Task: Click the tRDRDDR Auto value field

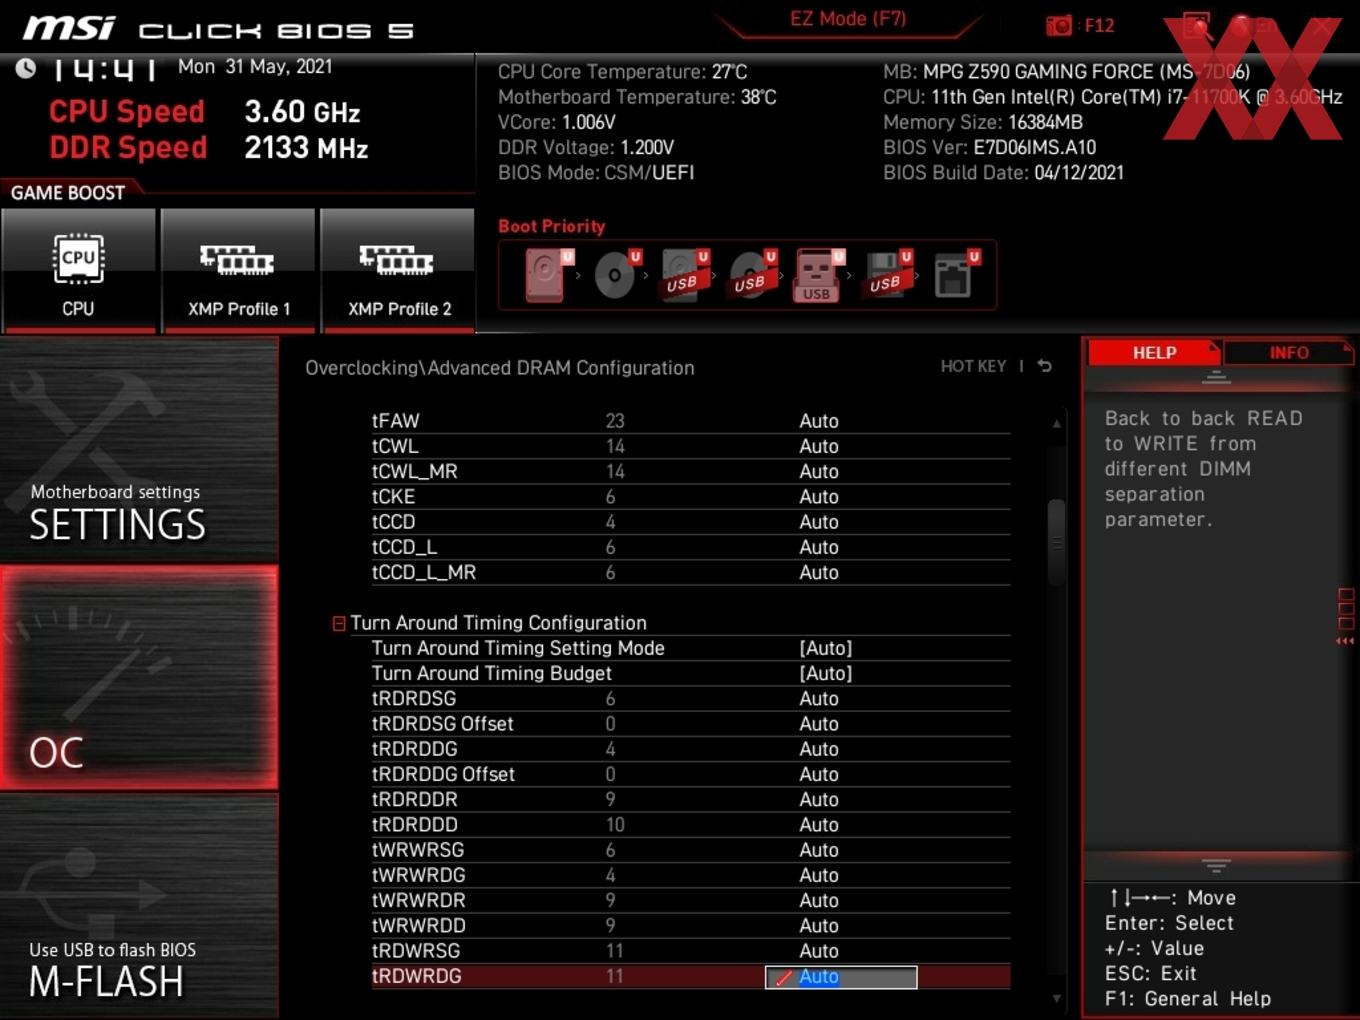Action: coord(819,799)
